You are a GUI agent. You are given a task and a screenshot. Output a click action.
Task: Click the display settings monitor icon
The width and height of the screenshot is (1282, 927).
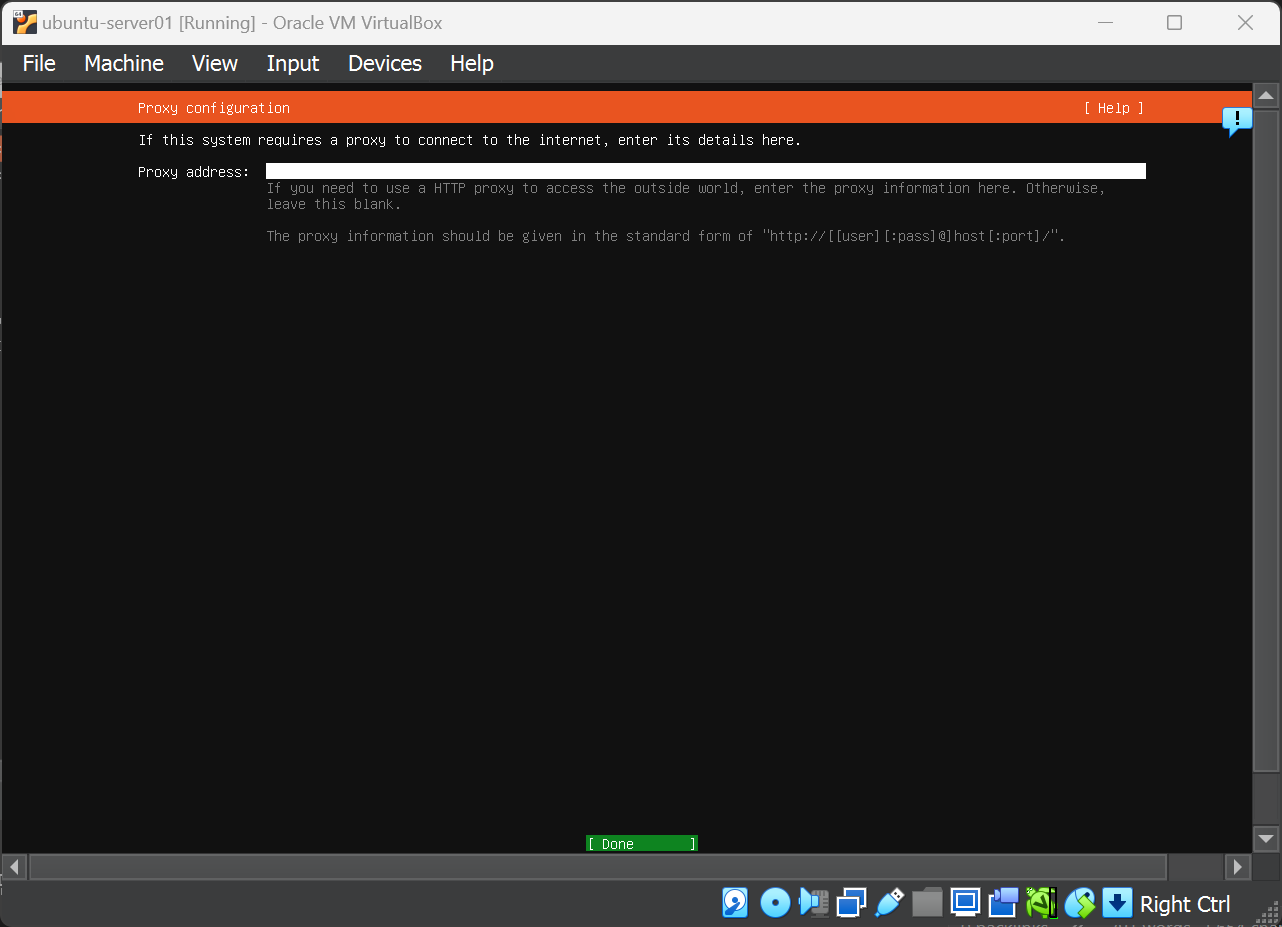[x=965, y=903]
